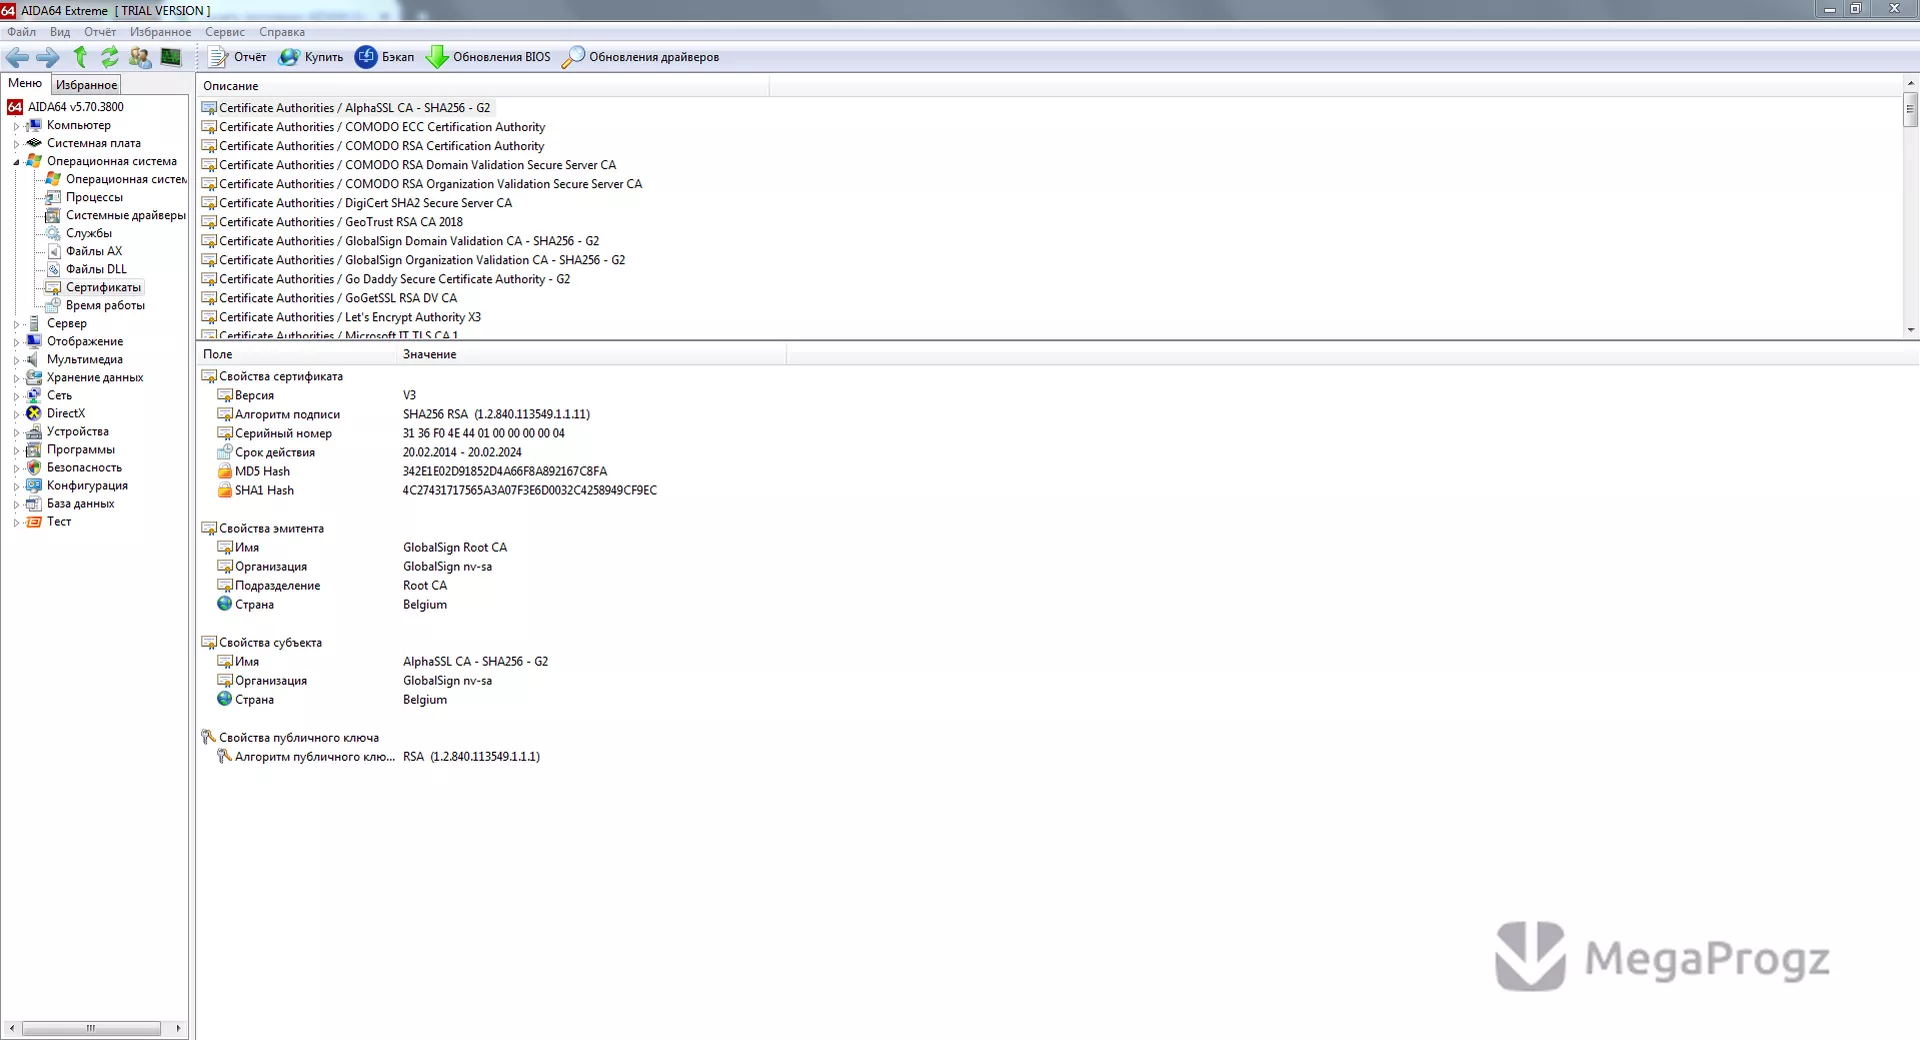The width and height of the screenshot is (1920, 1040).
Task: Expand the Компьютер tree node
Action: 16,126
